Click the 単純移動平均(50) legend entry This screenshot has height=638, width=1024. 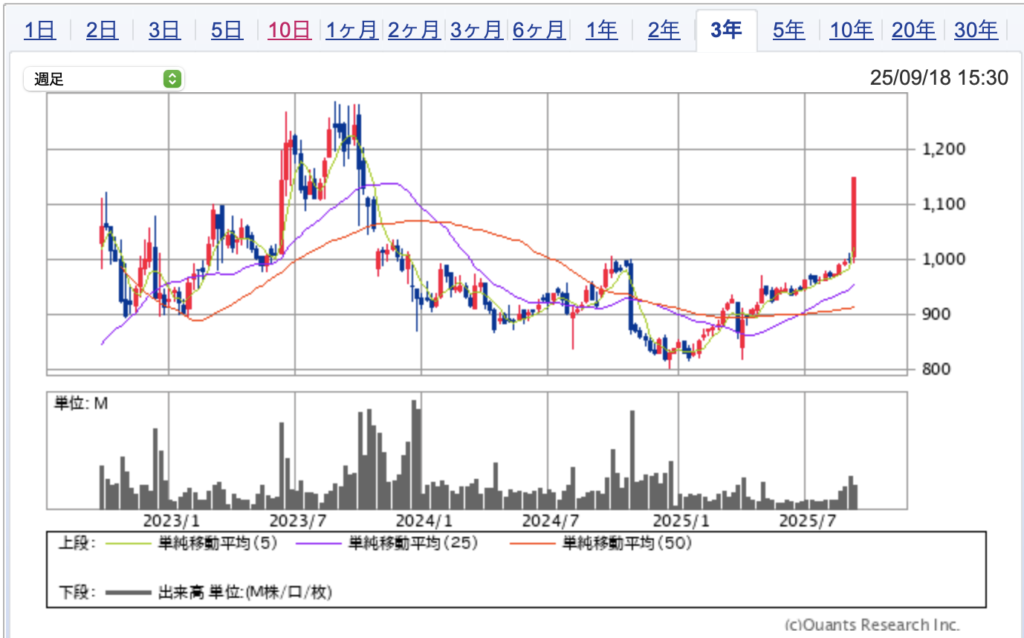click(627, 543)
